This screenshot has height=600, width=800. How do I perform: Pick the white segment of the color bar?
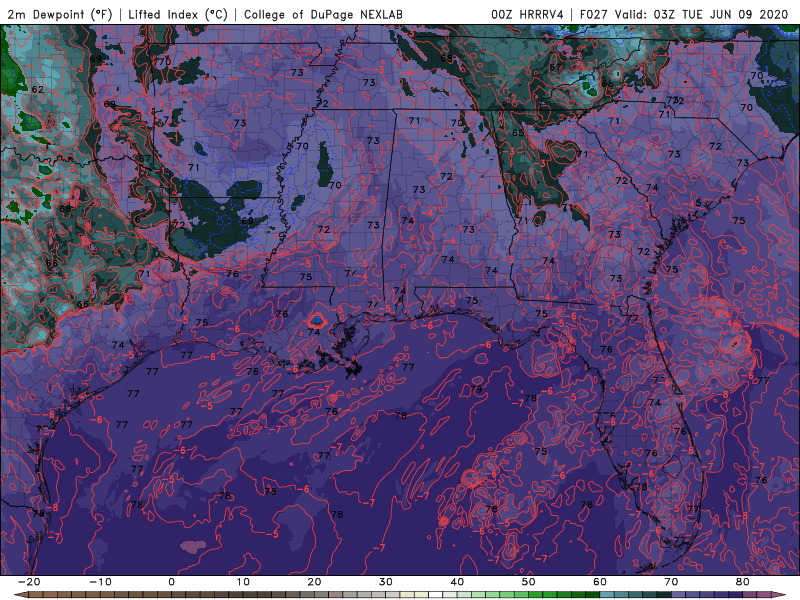pos(435,595)
